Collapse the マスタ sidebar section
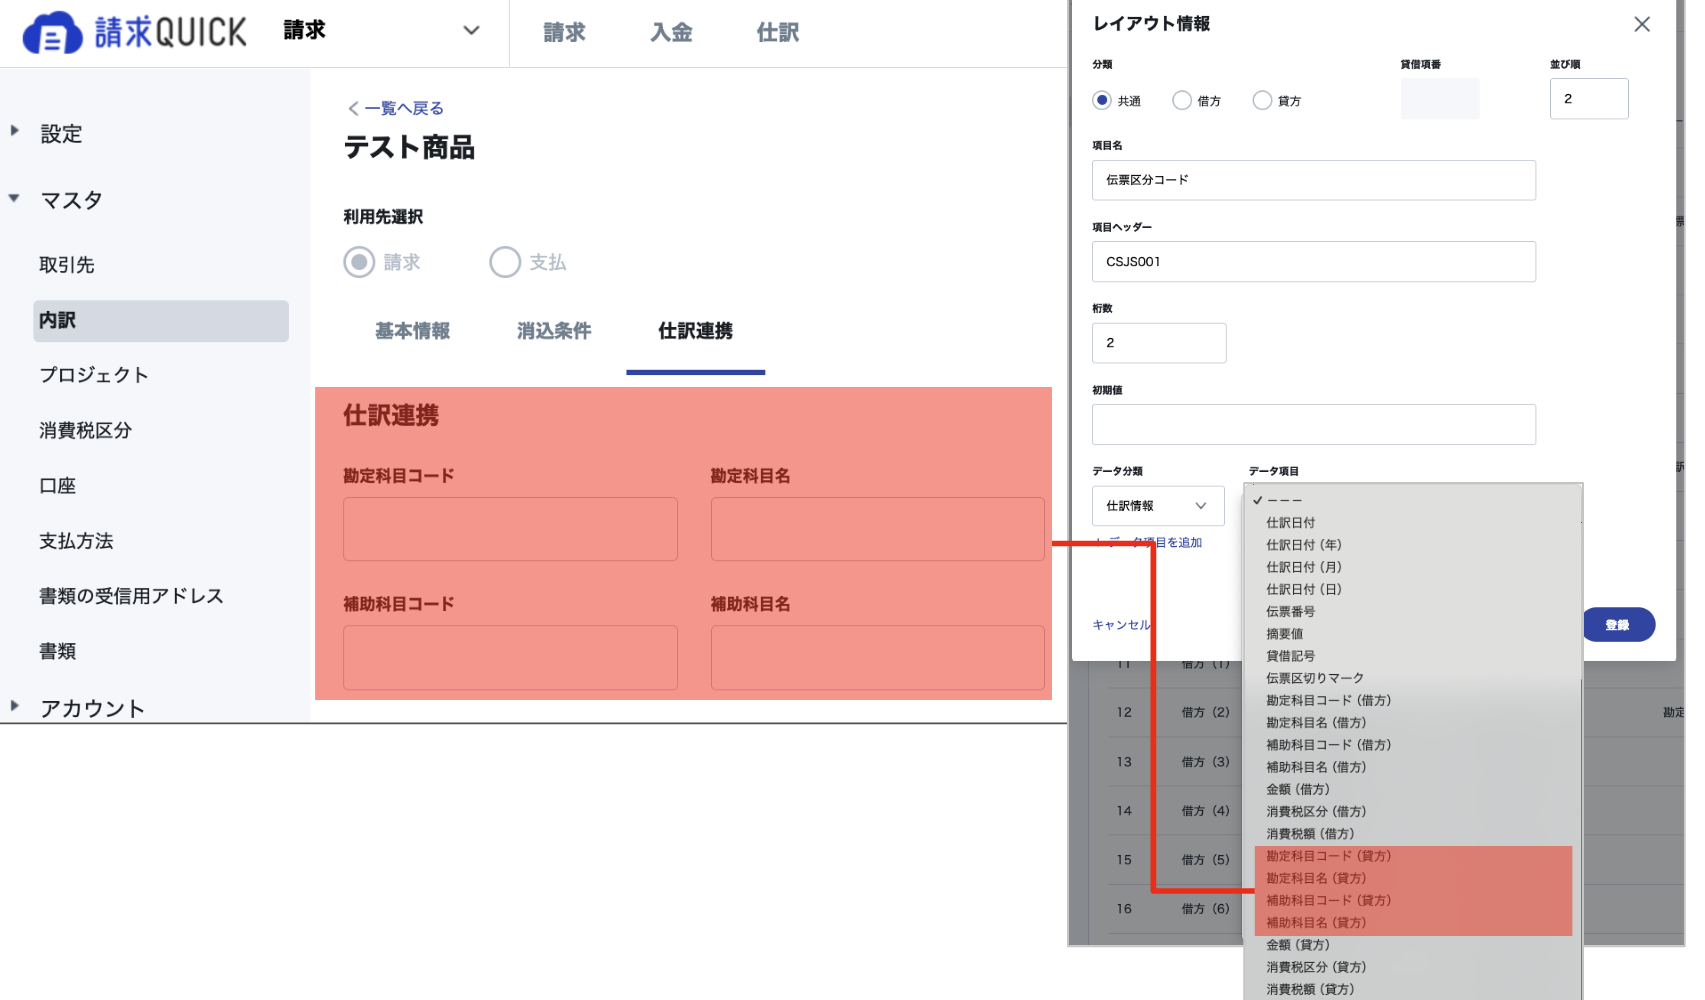The height and width of the screenshot is (1000, 1705). 15,198
